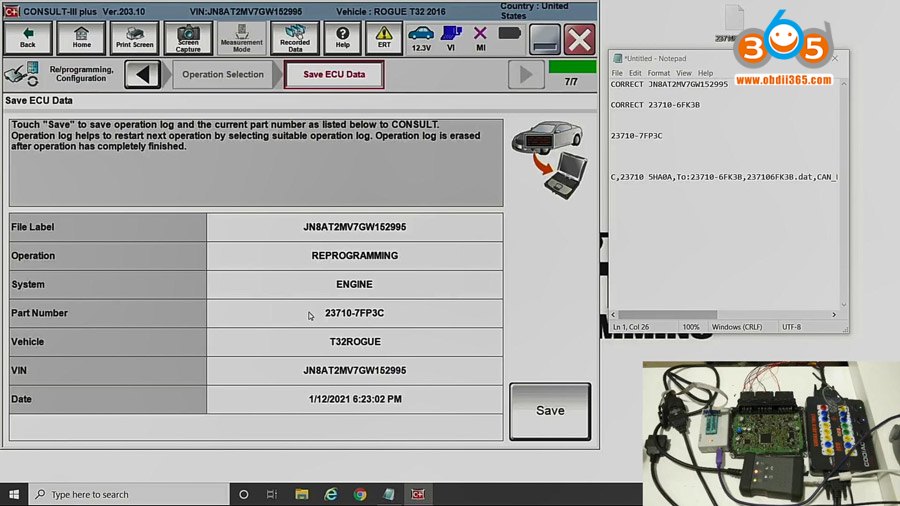900x506 pixels.
Task: Select the Operation Selection step
Action: tap(223, 75)
